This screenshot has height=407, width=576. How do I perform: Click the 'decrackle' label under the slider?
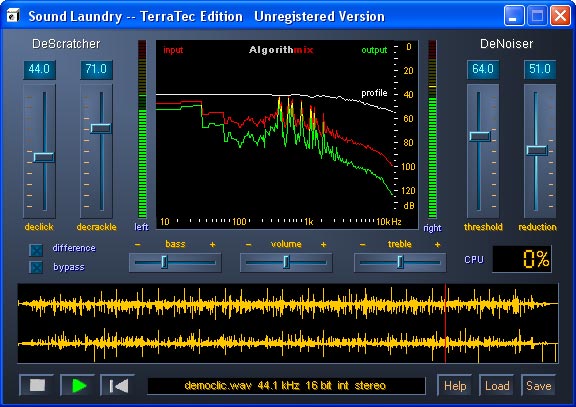click(96, 227)
